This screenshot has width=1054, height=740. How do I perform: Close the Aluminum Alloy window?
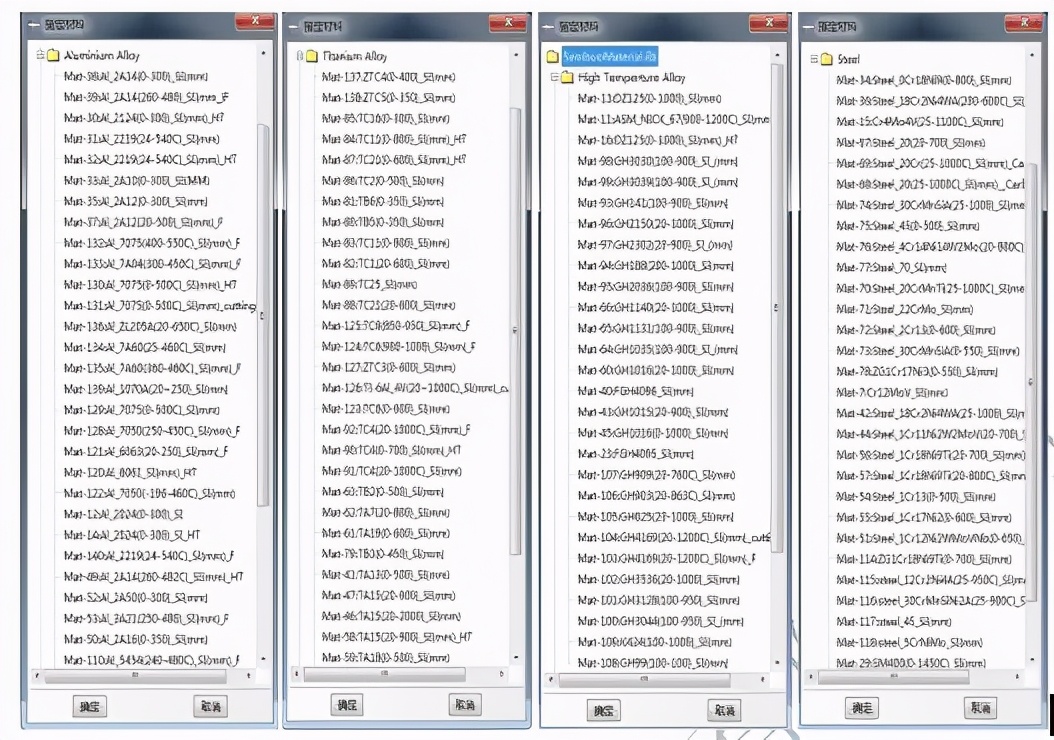coord(255,22)
